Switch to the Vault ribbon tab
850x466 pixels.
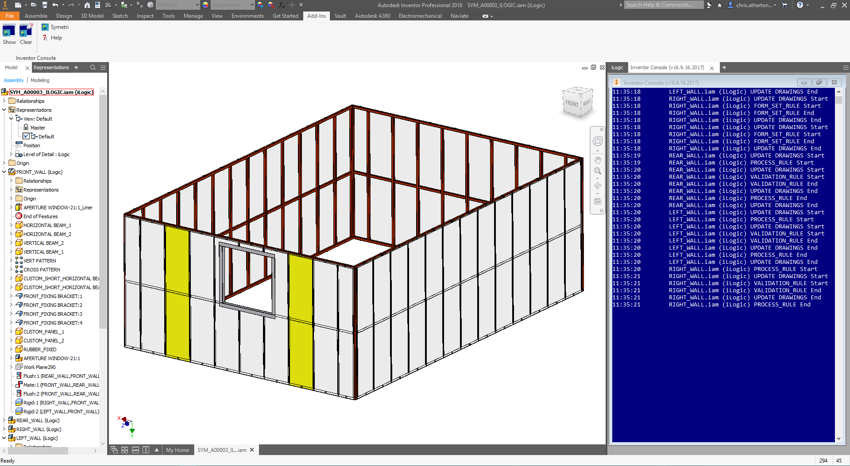[x=340, y=16]
